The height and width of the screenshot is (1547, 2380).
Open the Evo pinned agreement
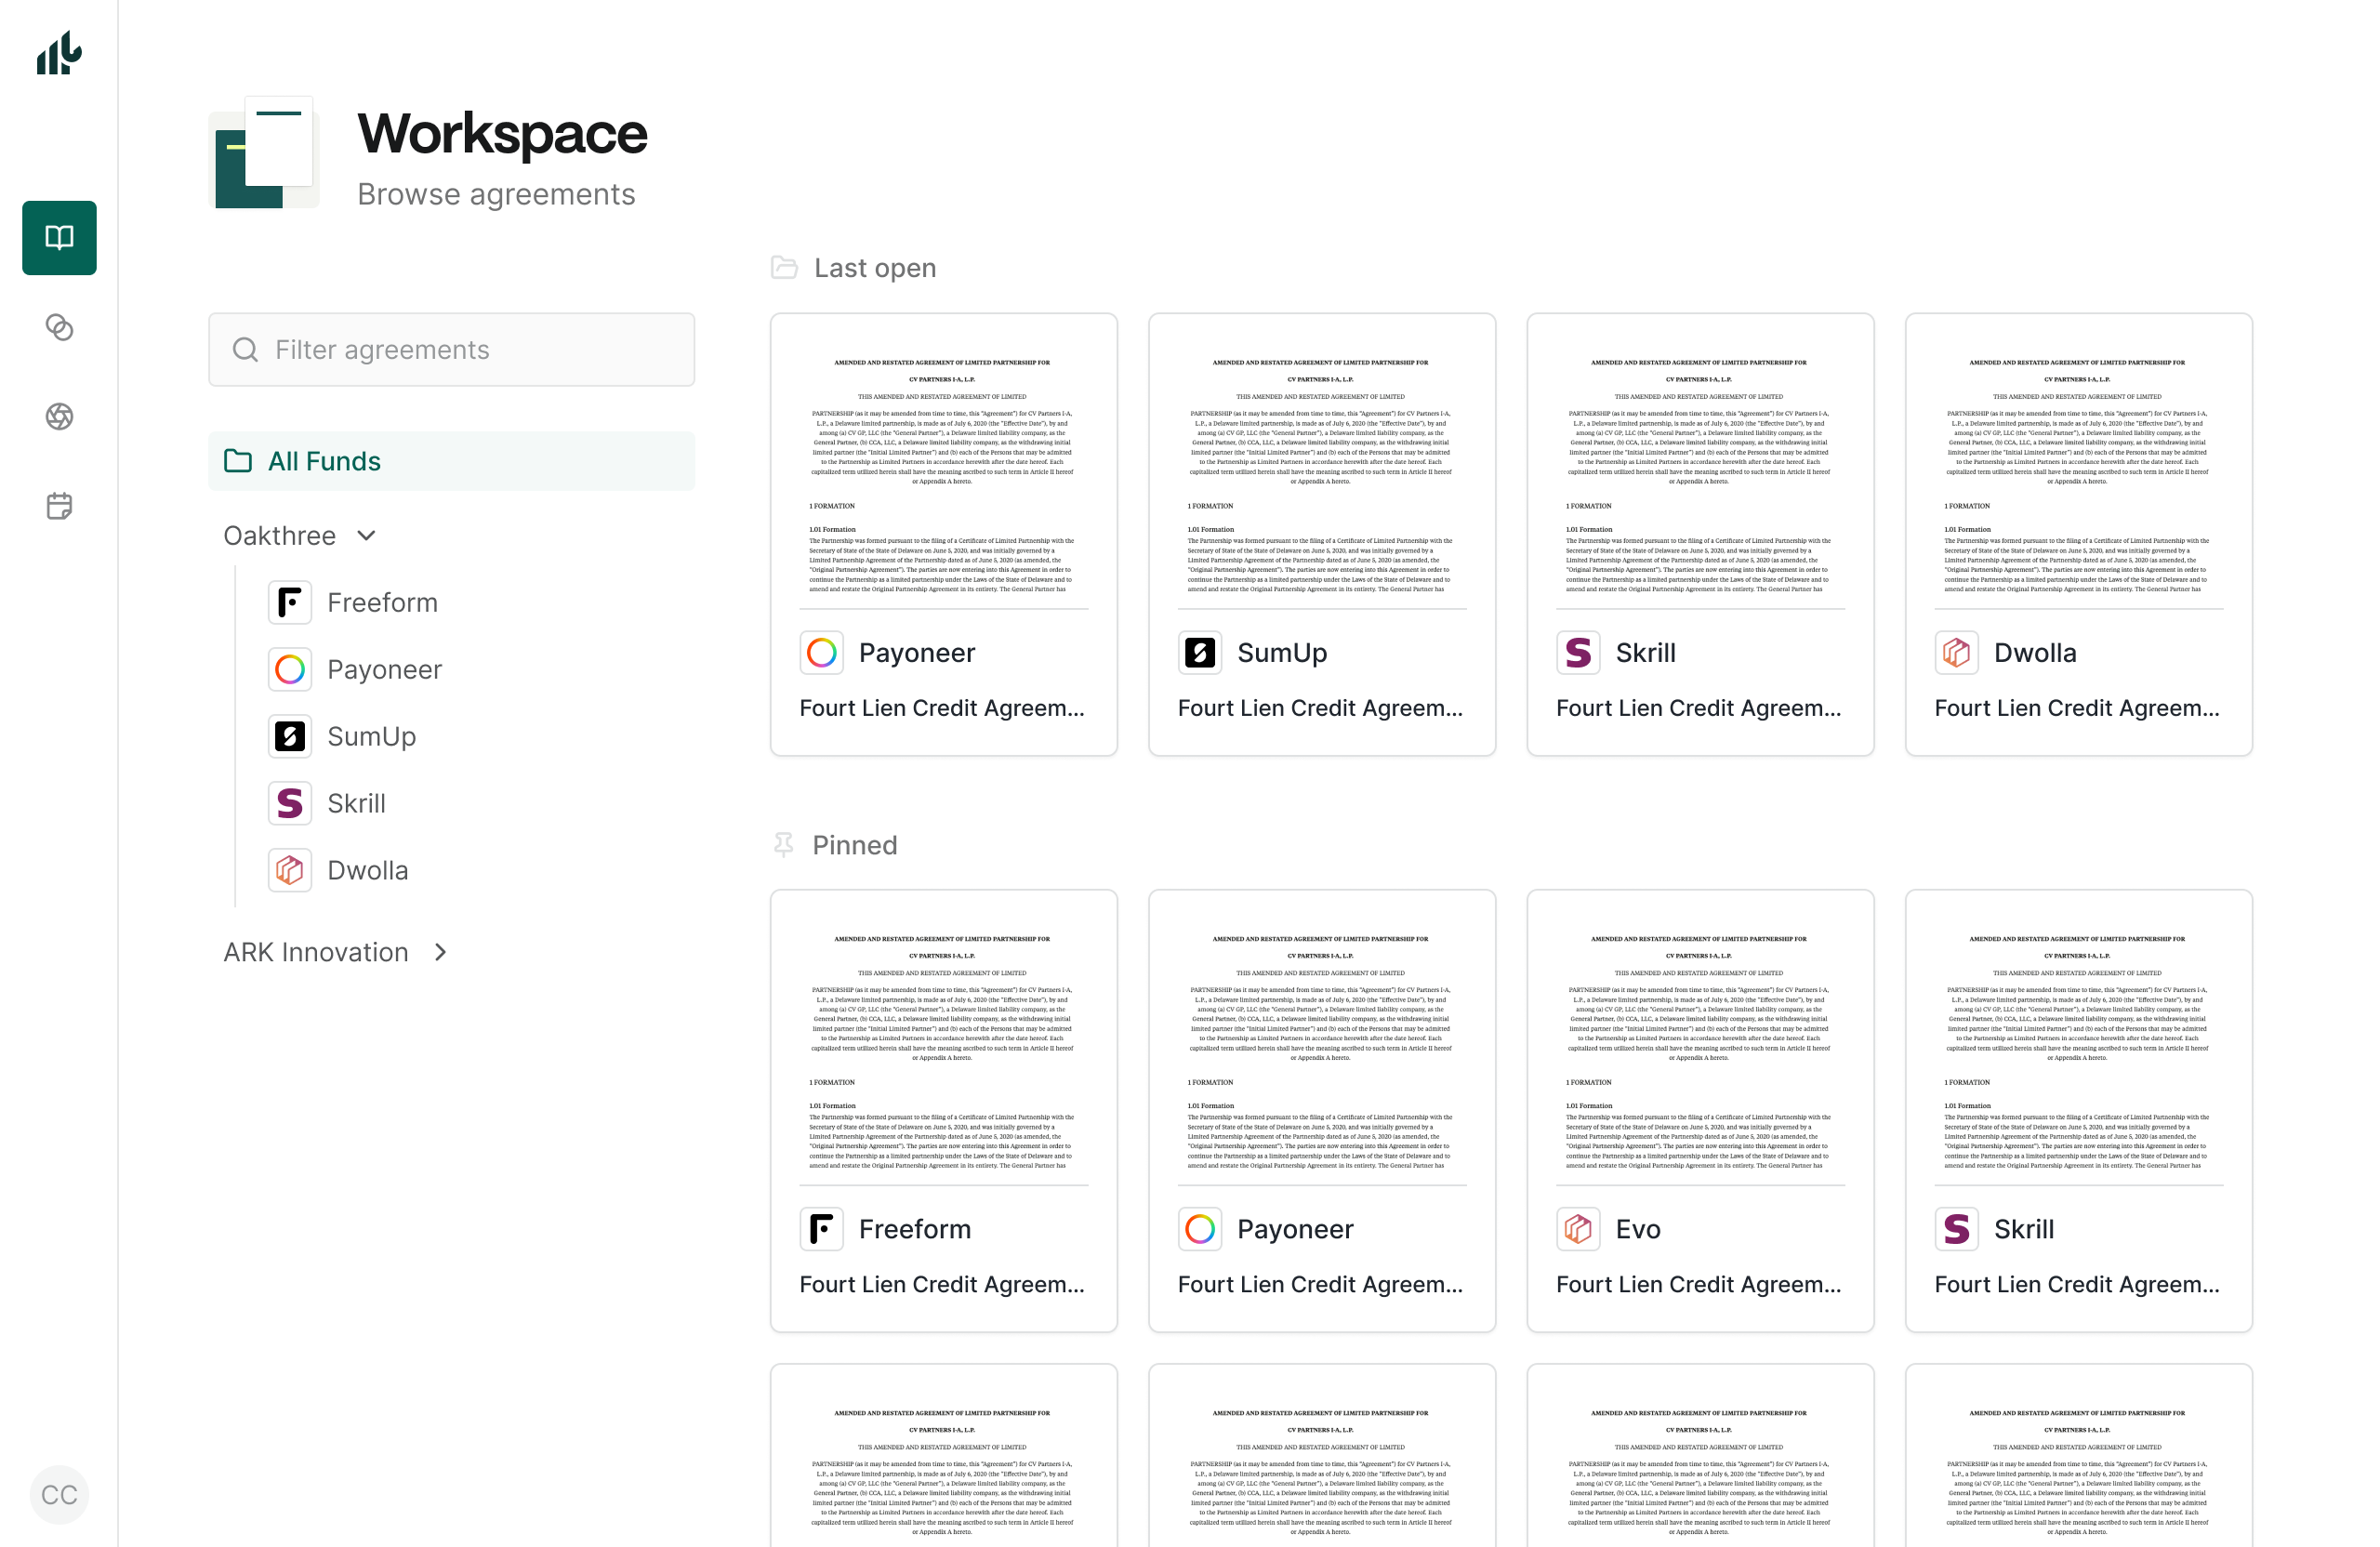tap(1699, 1110)
